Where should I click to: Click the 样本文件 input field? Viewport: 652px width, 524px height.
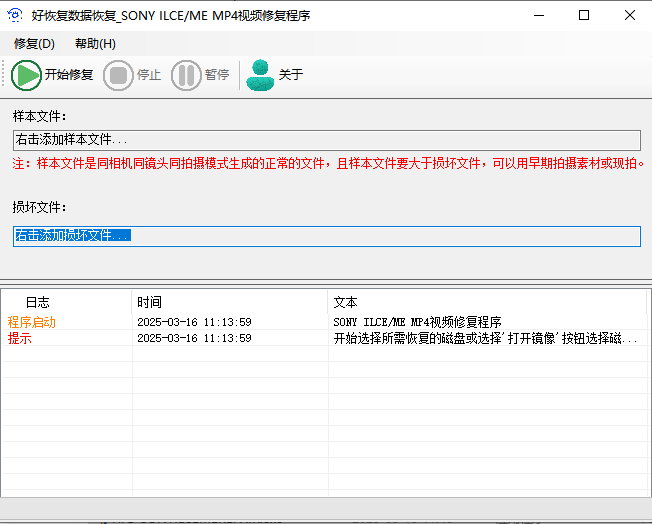(327, 140)
